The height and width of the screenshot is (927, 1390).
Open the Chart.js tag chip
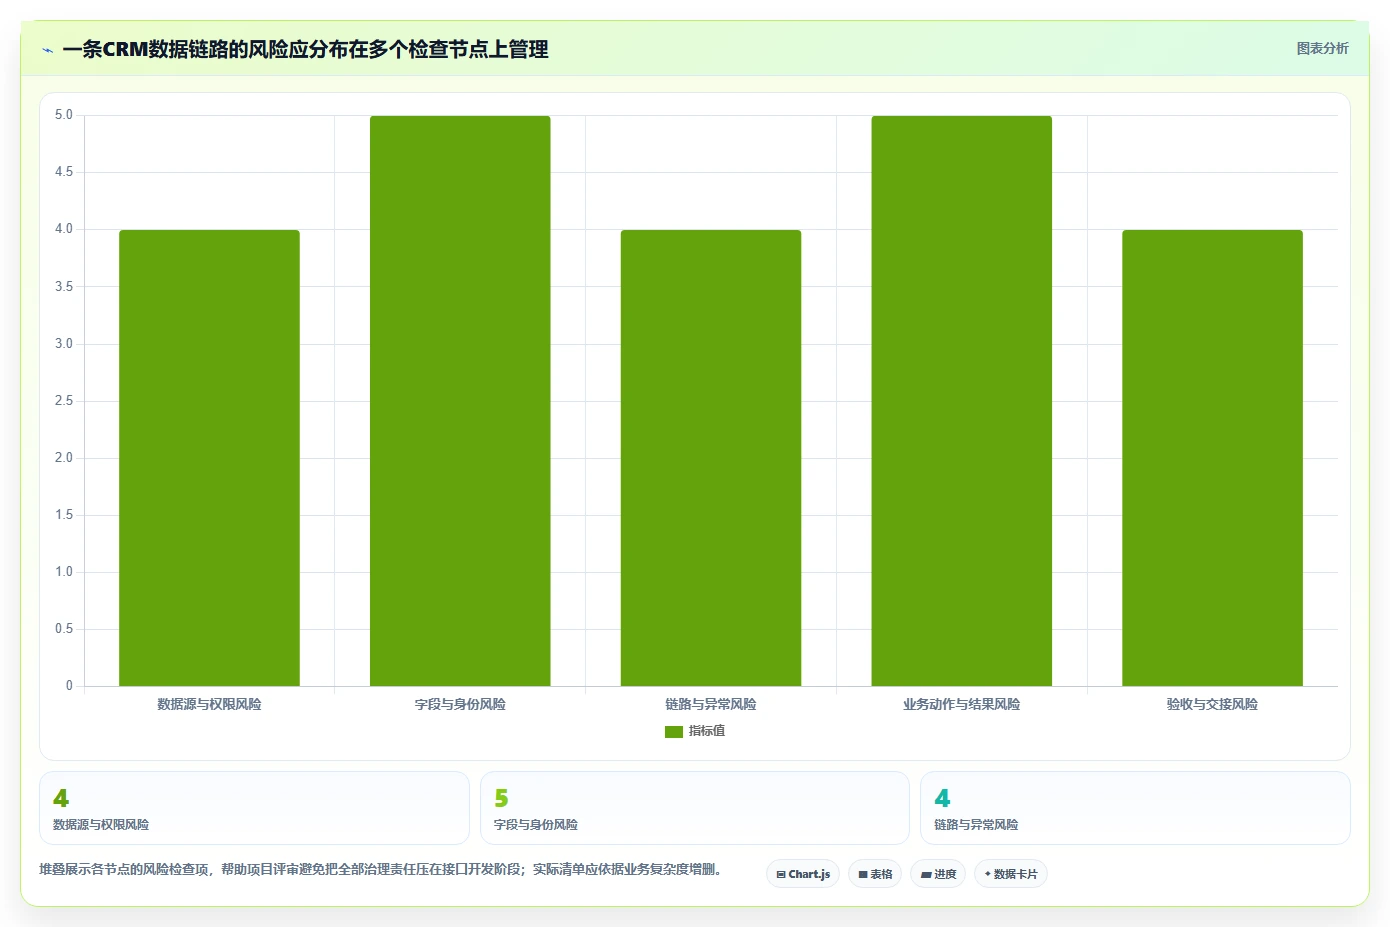[803, 874]
